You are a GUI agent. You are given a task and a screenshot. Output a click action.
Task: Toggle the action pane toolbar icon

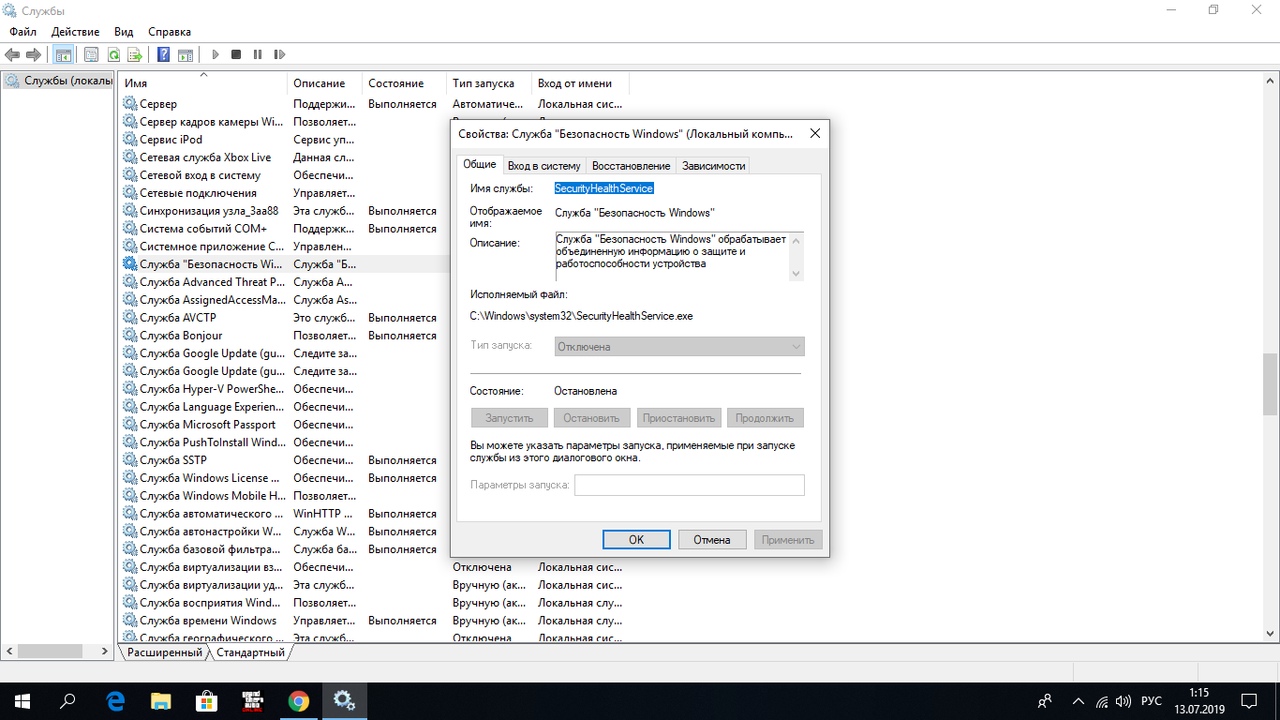(185, 55)
